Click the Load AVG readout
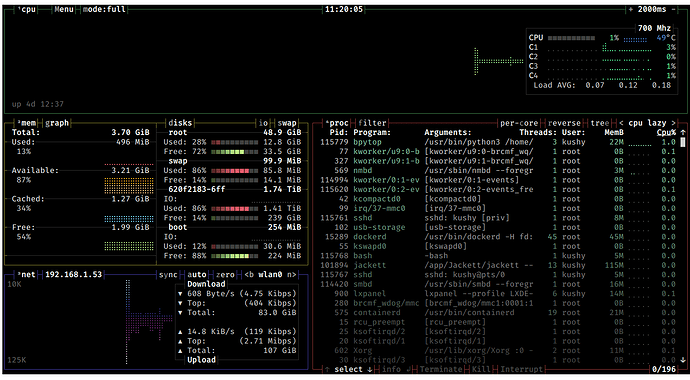The height and width of the screenshot is (380, 690). (602, 85)
